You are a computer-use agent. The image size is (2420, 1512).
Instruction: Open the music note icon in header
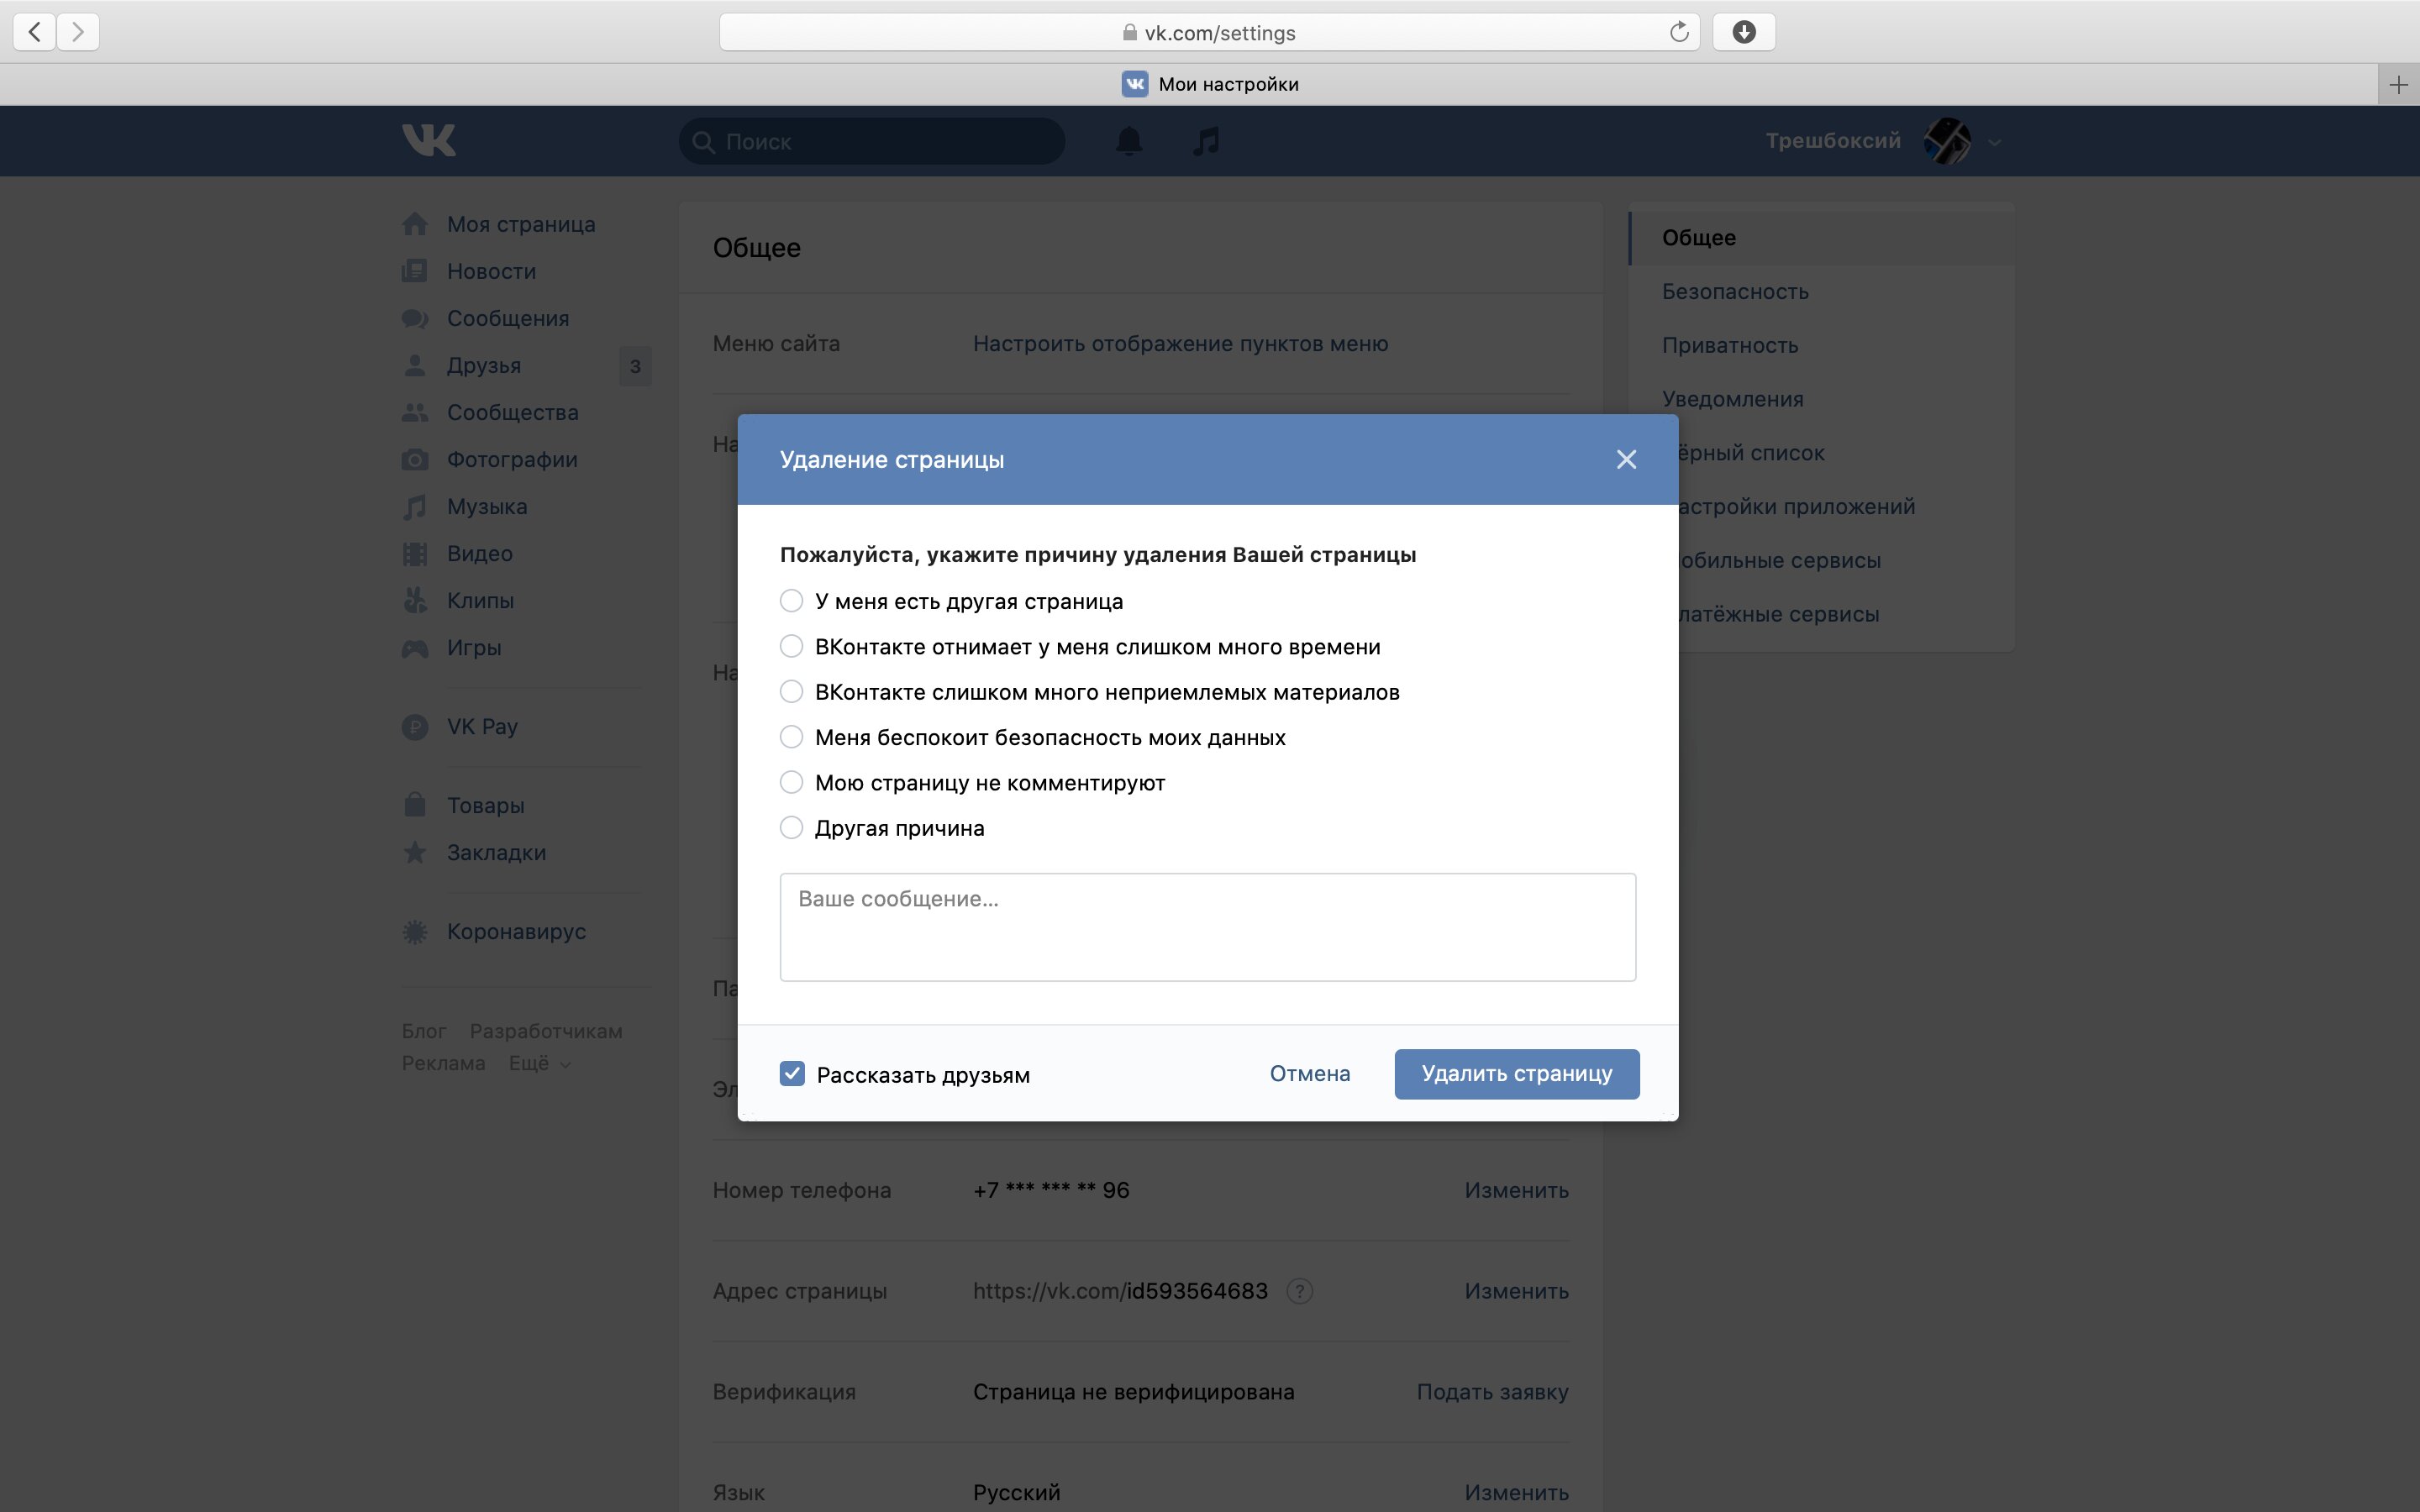pyautogui.click(x=1207, y=141)
